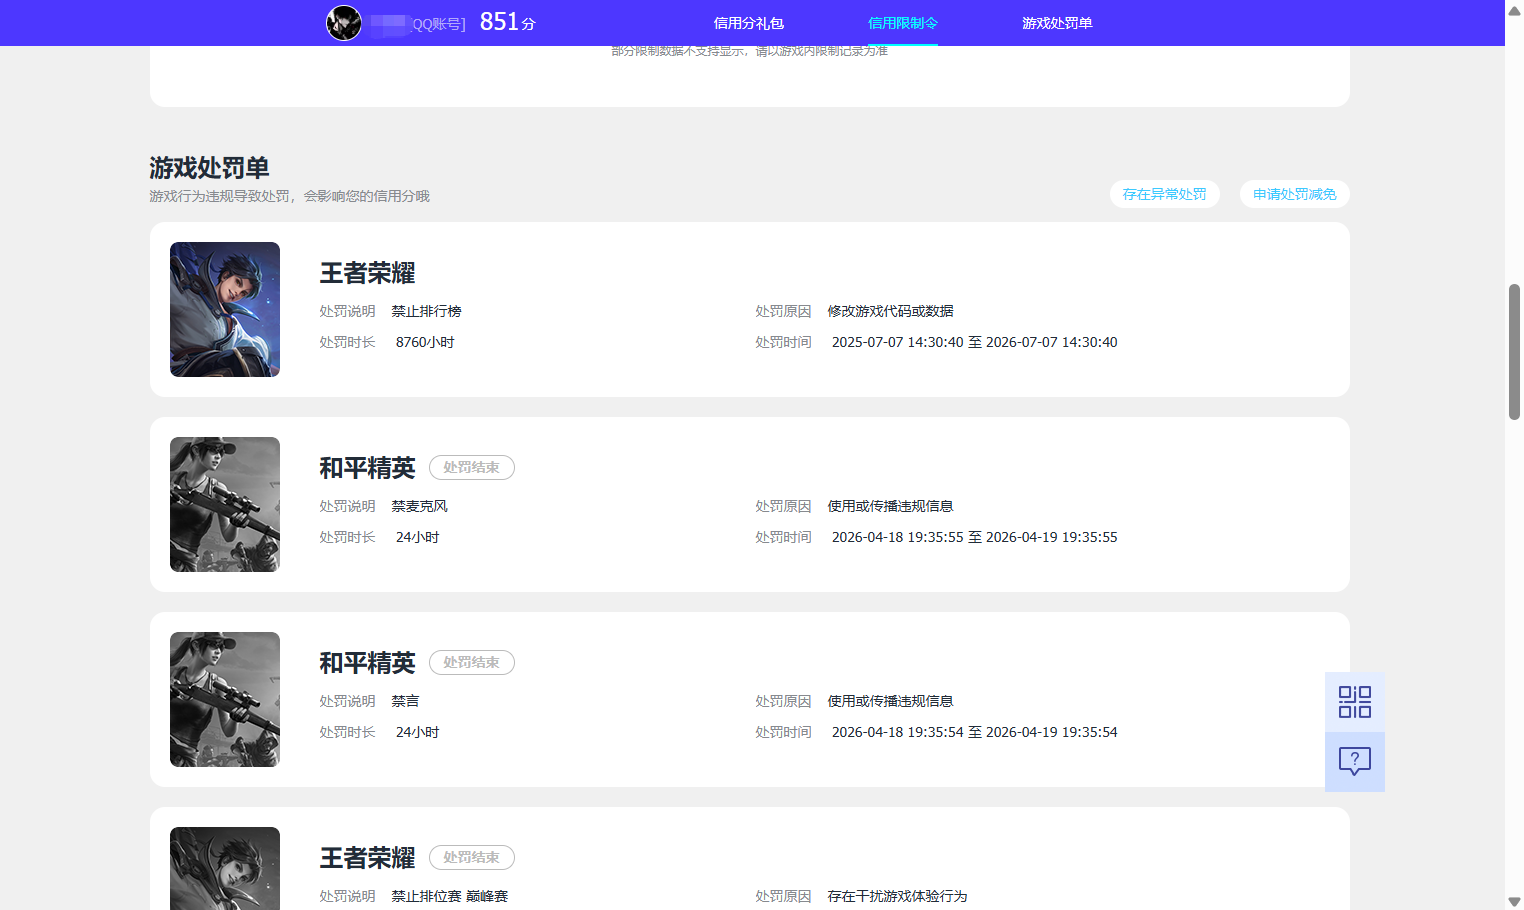Click the 851分 credit score
Image resolution: width=1524 pixels, height=910 pixels.
click(x=508, y=22)
